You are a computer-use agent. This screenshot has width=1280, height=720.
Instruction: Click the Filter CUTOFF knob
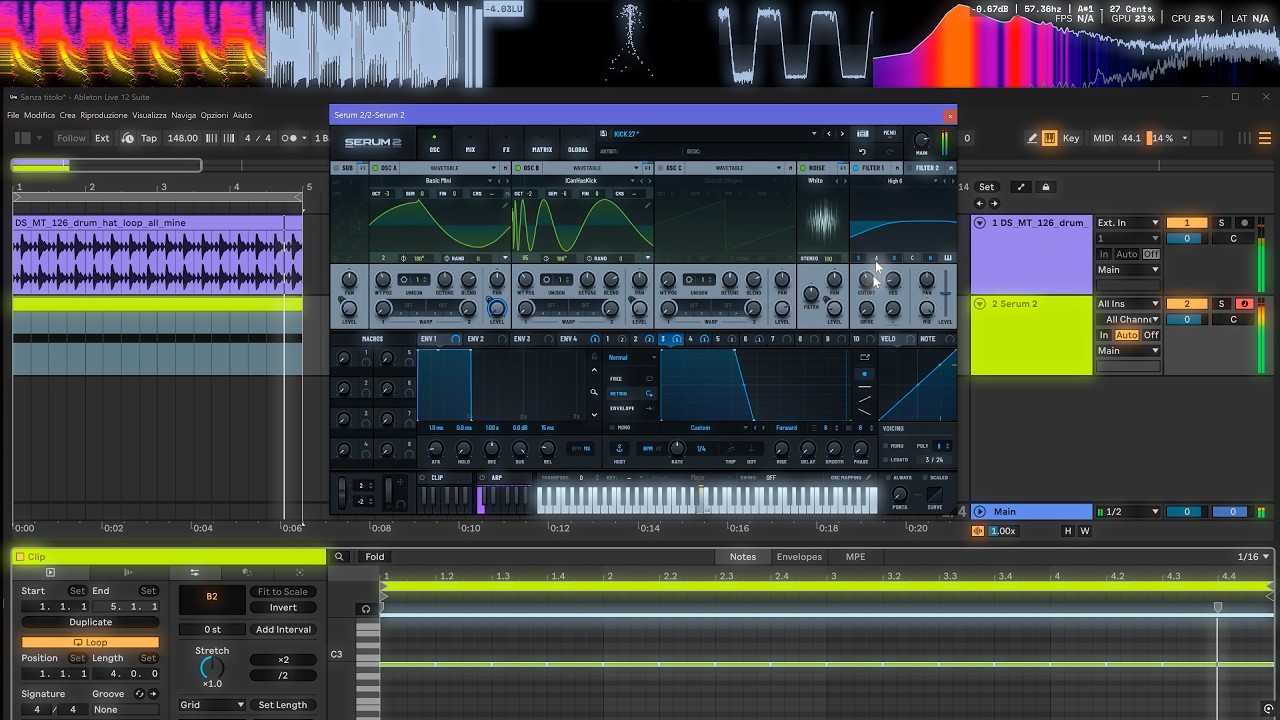866,280
